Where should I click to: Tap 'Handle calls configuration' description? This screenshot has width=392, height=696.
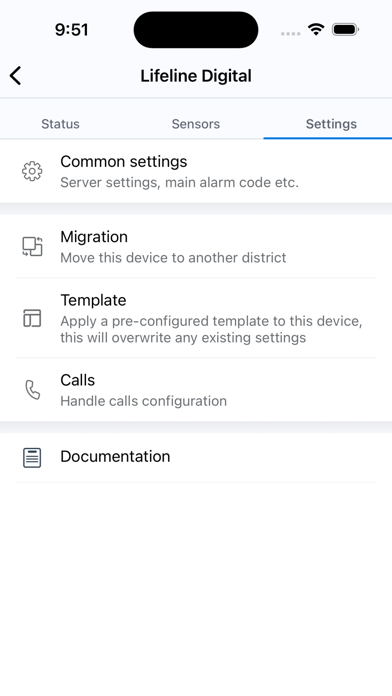[x=143, y=401]
